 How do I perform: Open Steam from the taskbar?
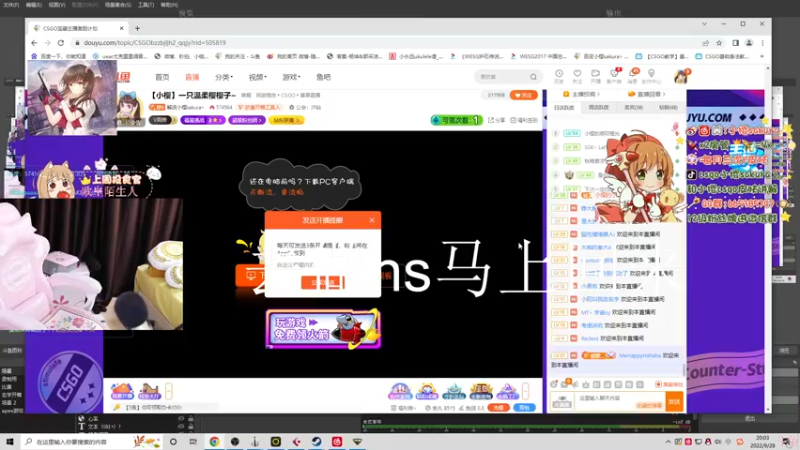tap(316, 442)
